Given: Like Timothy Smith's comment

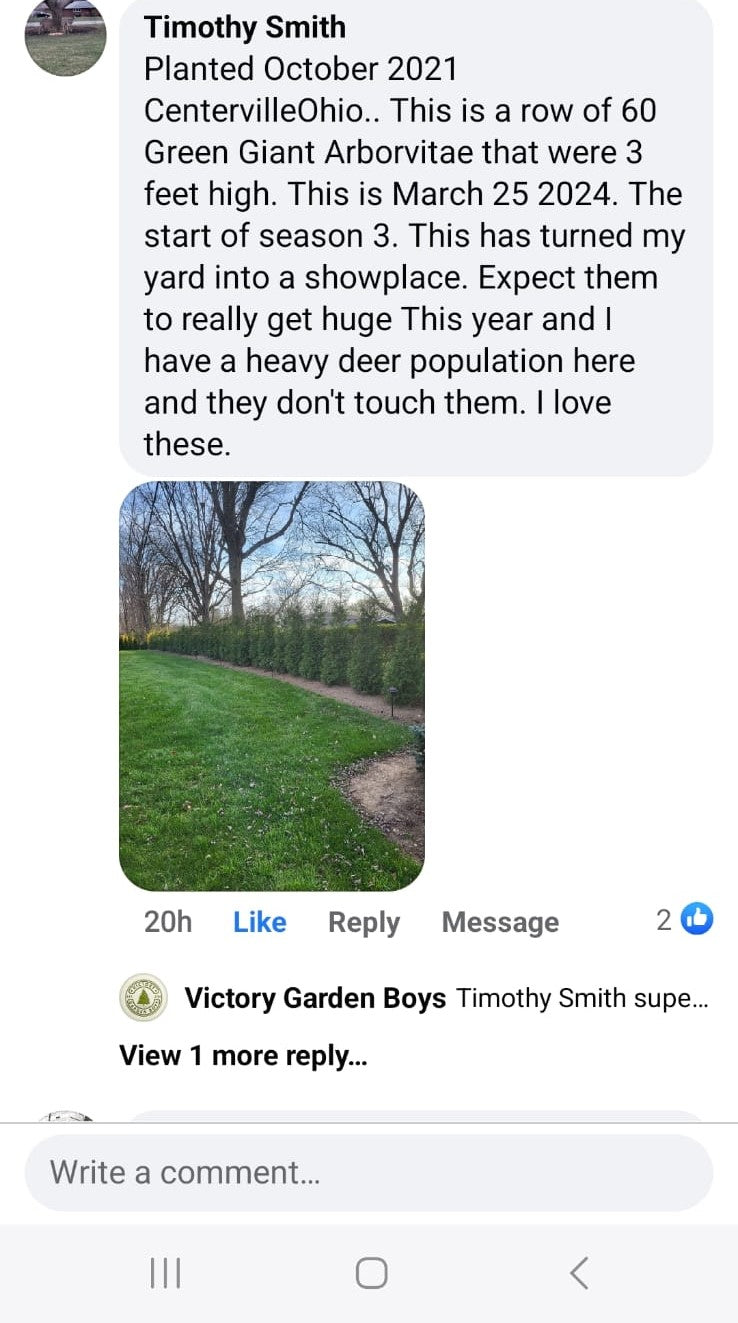Looking at the screenshot, I should click(x=259, y=922).
